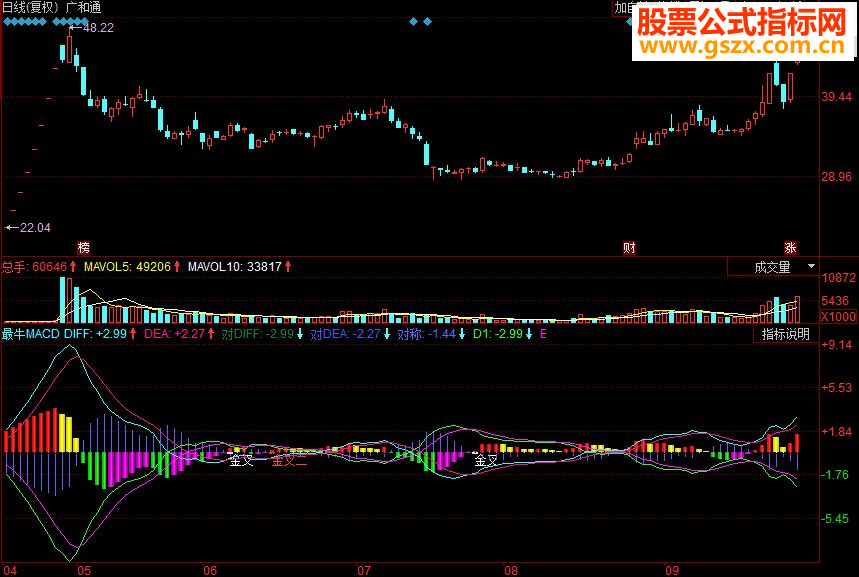
Task: Click the 28.96 price axis label
Action: coord(837,177)
